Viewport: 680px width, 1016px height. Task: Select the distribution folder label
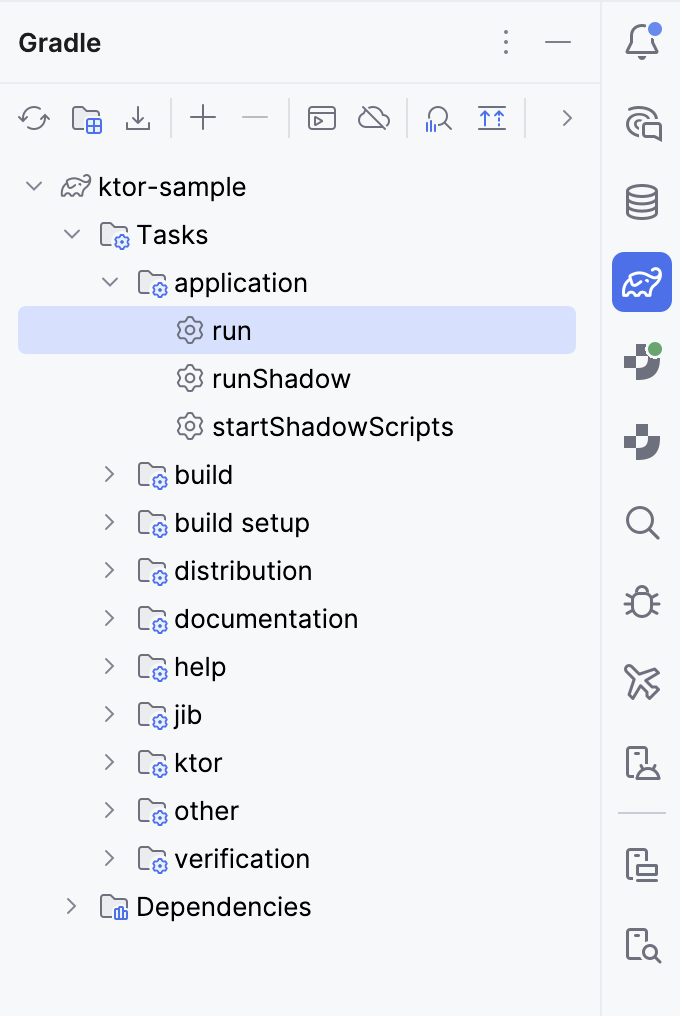[243, 571]
